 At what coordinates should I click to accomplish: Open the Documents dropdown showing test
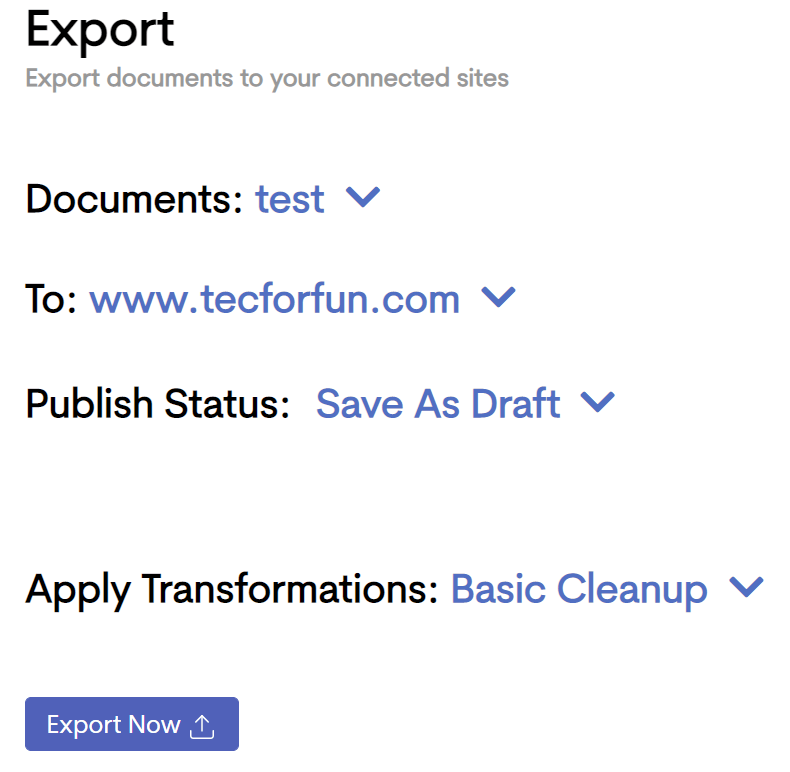(x=318, y=199)
